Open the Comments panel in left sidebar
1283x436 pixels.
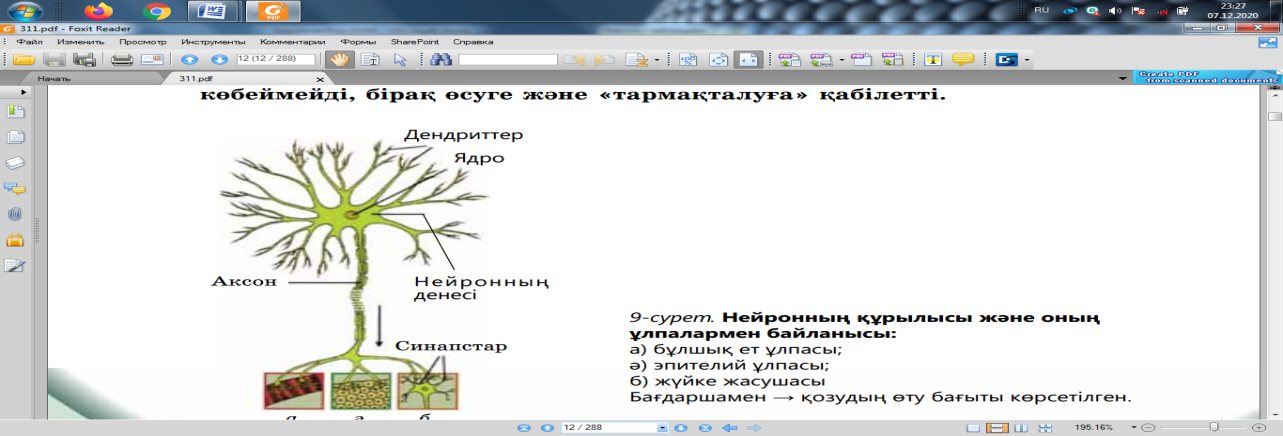15,188
